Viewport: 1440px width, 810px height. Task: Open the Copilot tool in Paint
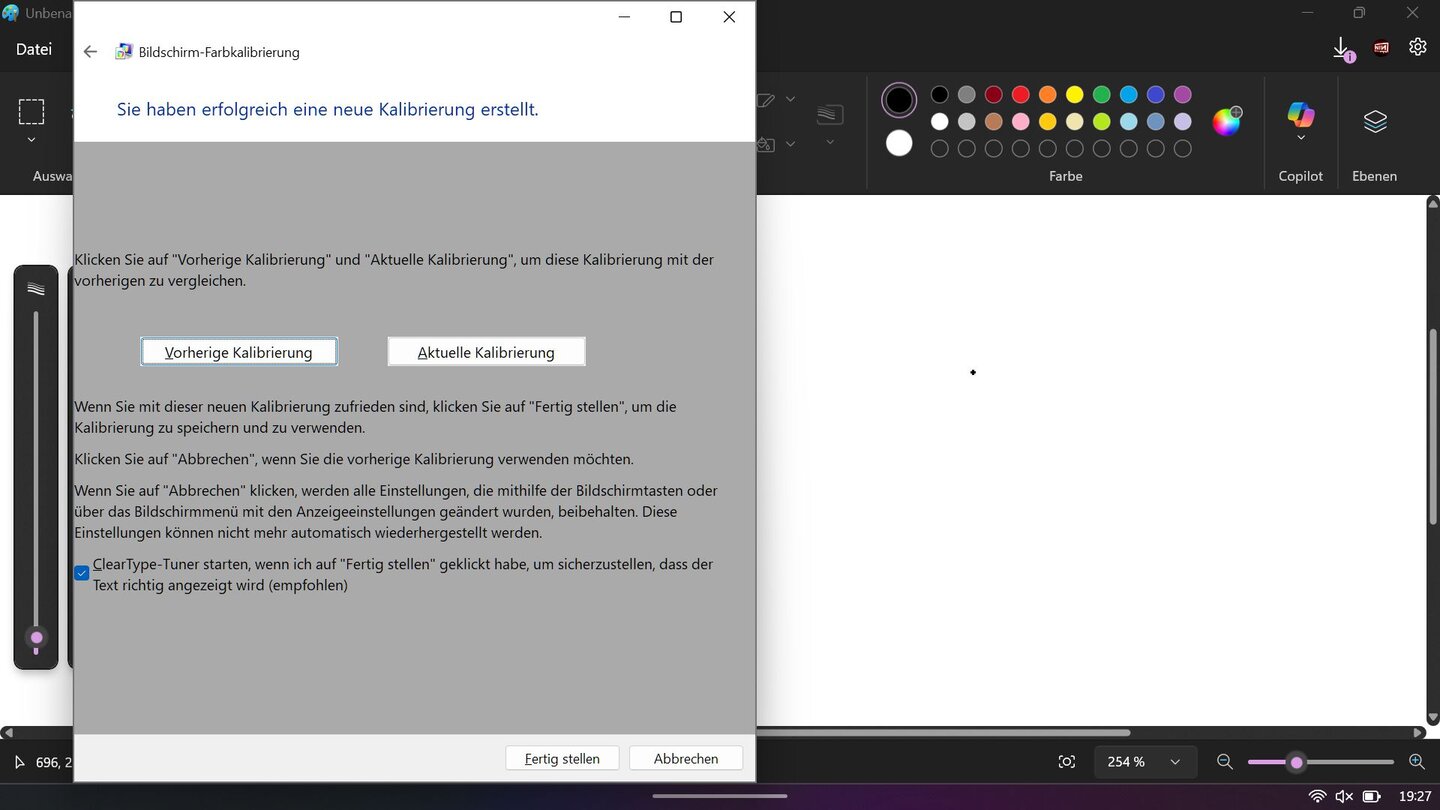point(1300,115)
